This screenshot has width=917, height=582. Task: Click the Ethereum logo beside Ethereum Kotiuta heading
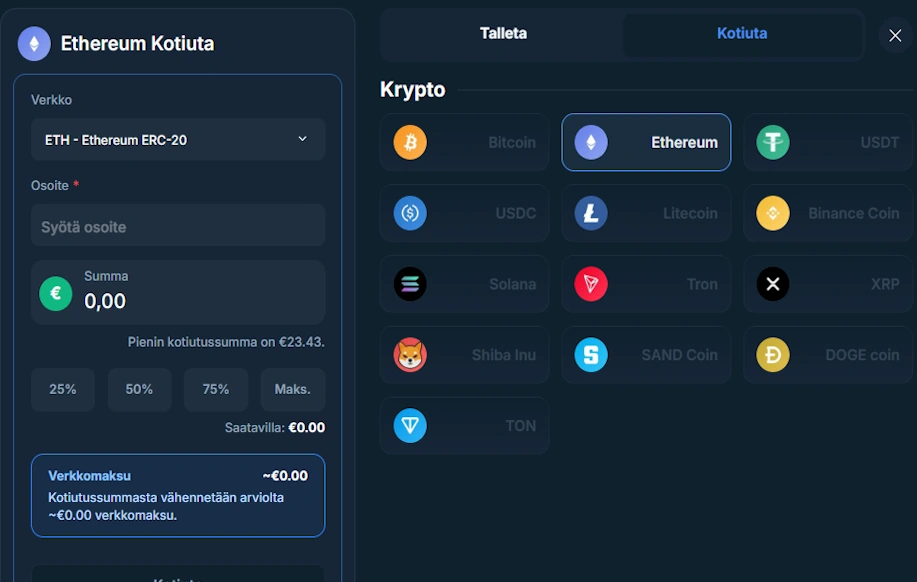click(x=35, y=44)
